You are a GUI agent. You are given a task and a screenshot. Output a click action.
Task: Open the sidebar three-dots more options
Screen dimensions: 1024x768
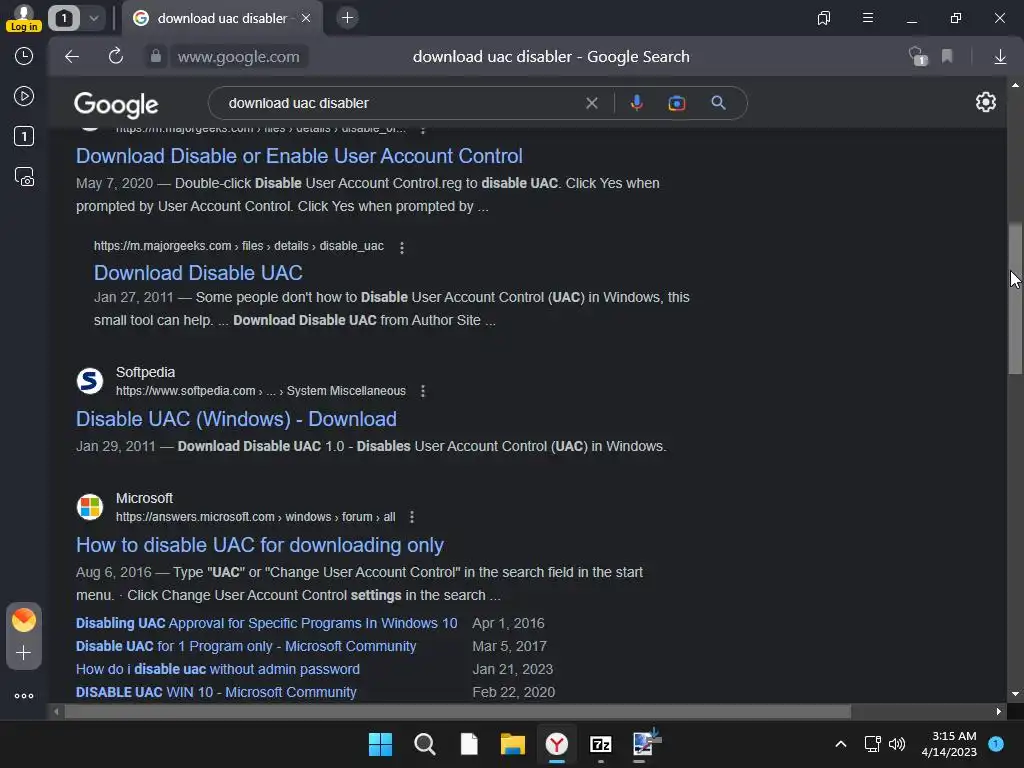24,696
